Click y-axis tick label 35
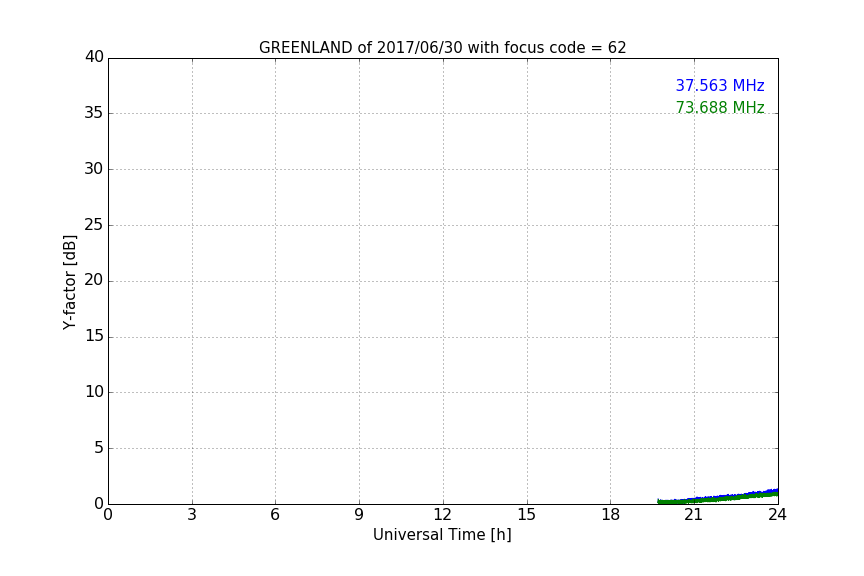 (94, 113)
